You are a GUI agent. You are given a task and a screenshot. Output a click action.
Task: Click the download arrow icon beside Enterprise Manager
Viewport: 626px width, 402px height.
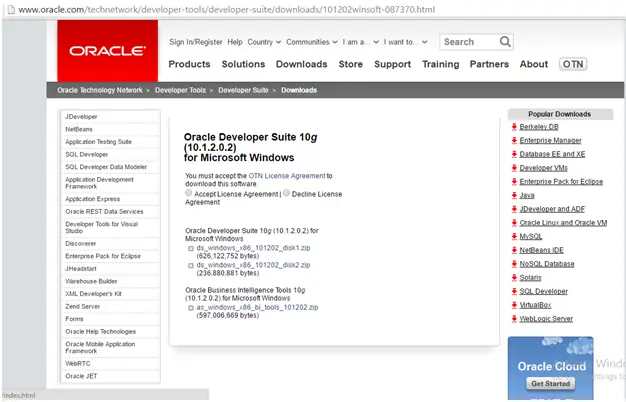point(514,141)
